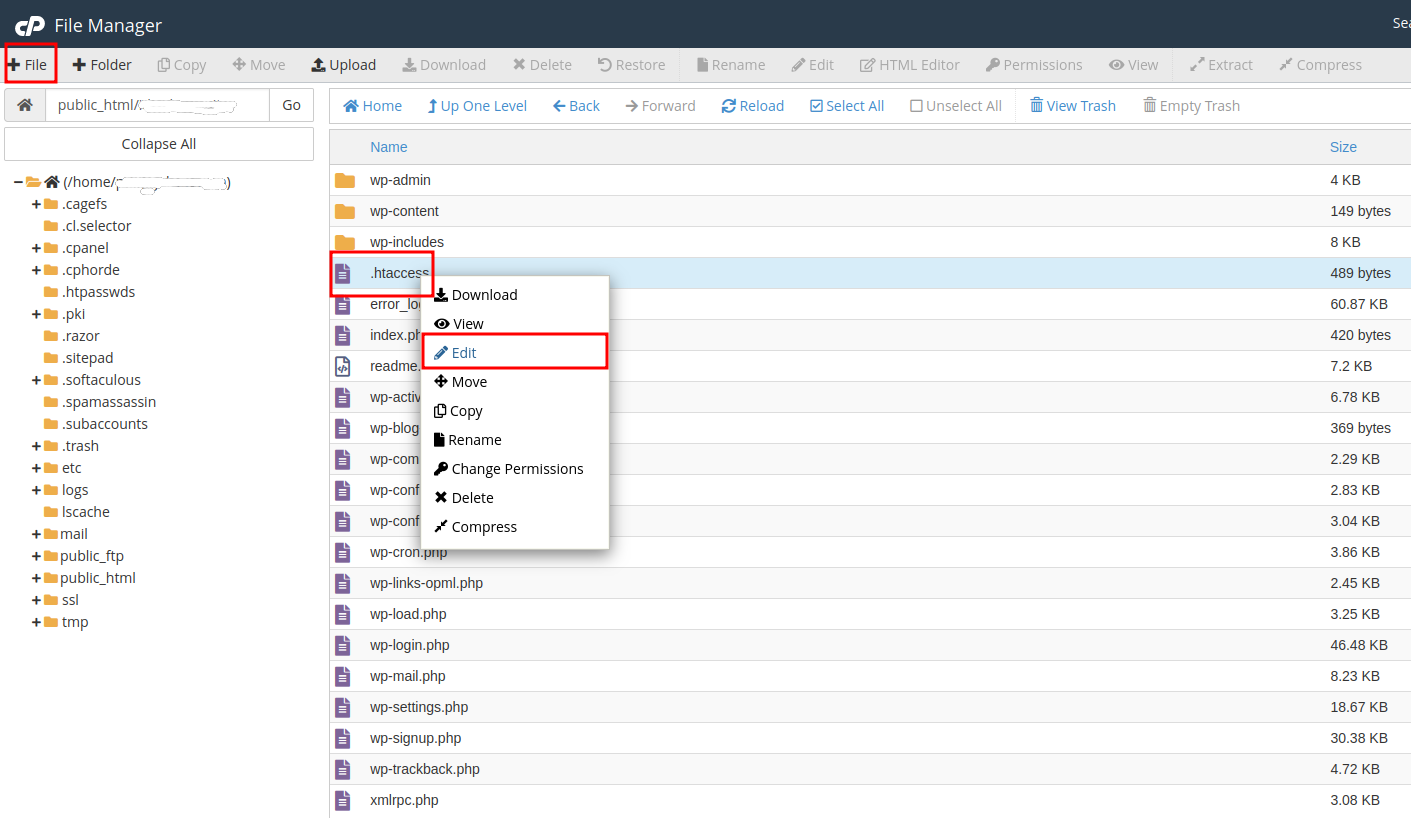This screenshot has height=818, width=1411.
Task: Create a new file with +File
Action: pyautogui.click(x=28, y=65)
